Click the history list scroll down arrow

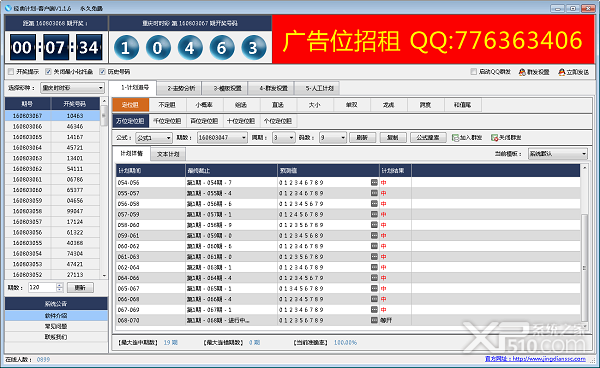(x=104, y=275)
